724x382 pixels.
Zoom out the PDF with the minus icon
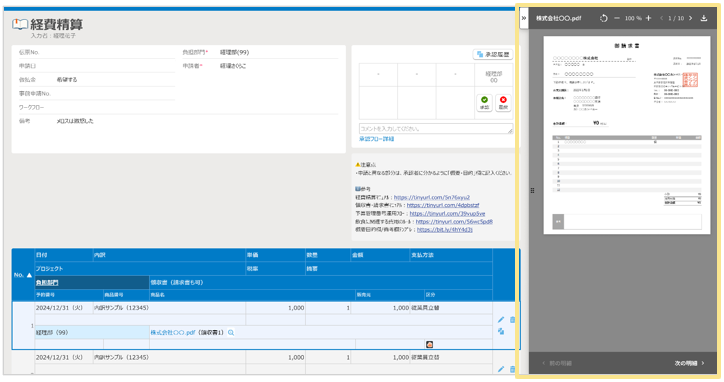617,18
